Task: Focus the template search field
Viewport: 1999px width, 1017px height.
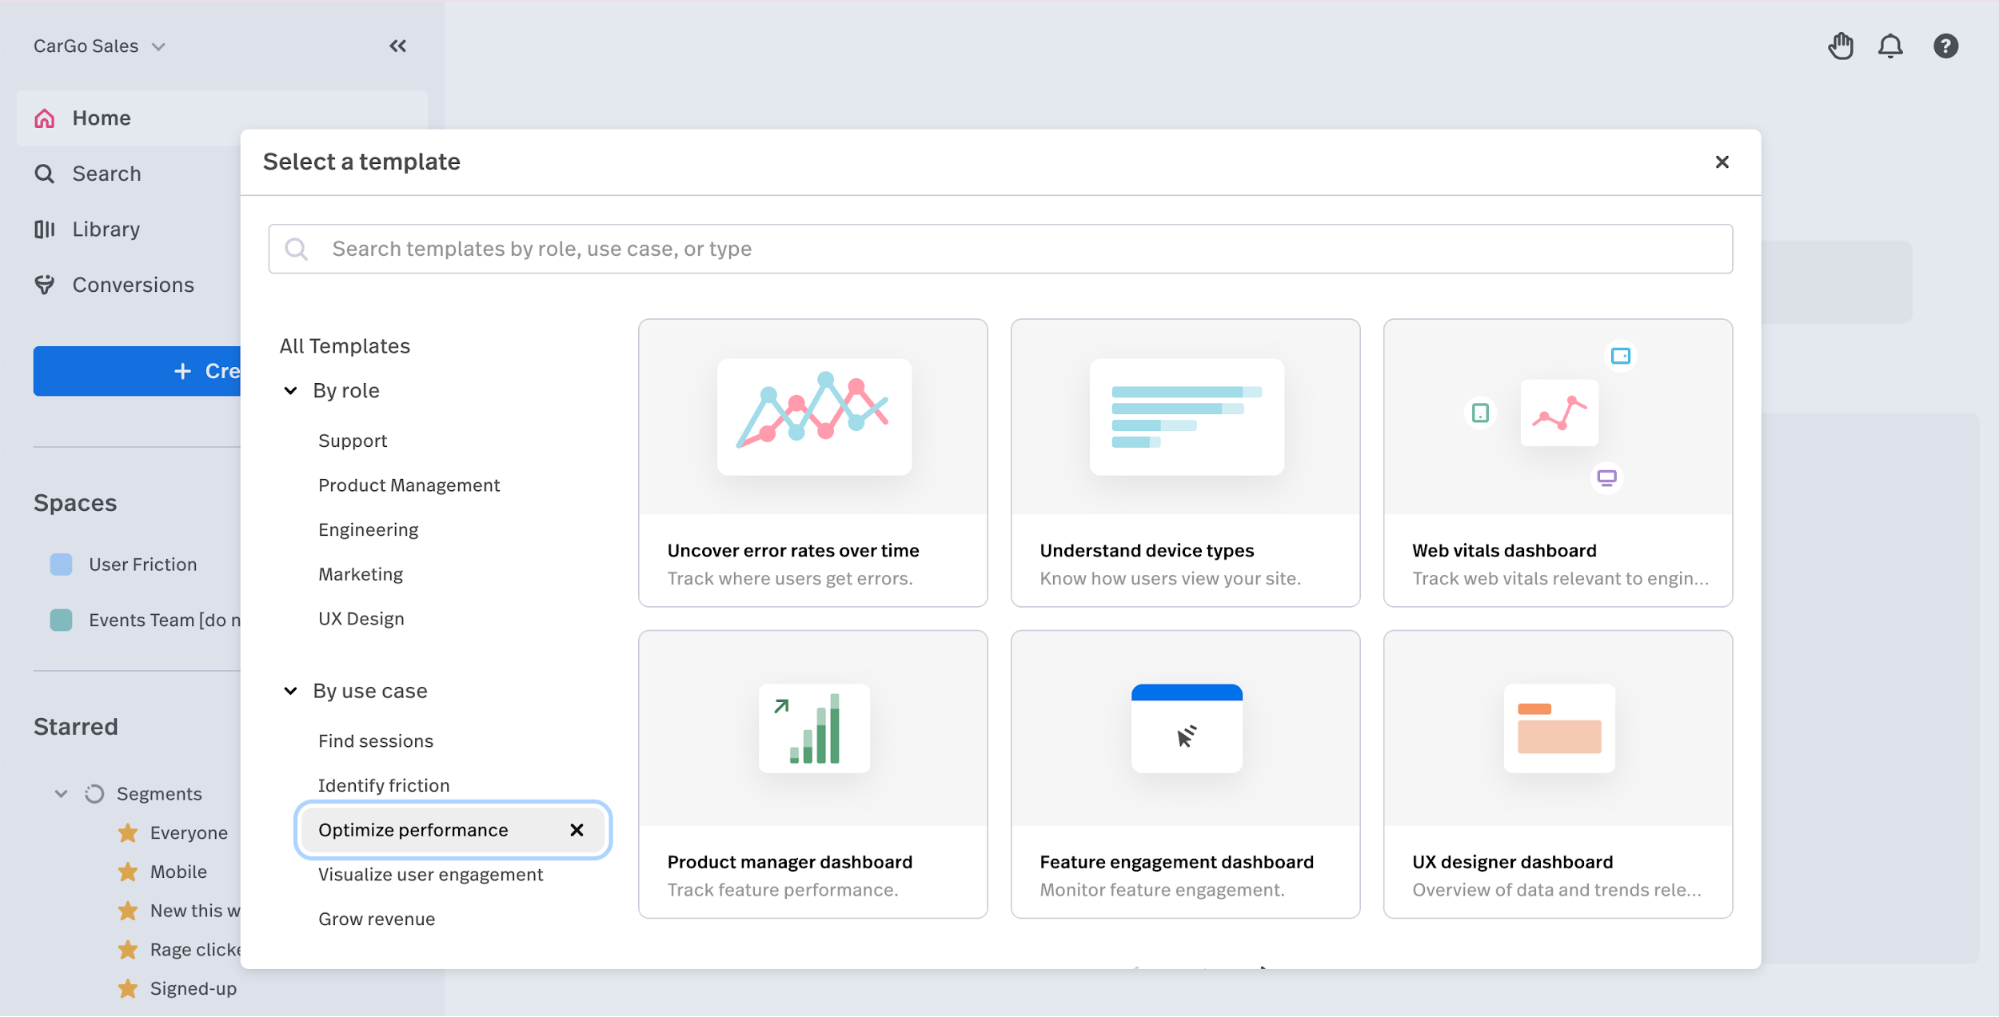Action: [x=1000, y=249]
